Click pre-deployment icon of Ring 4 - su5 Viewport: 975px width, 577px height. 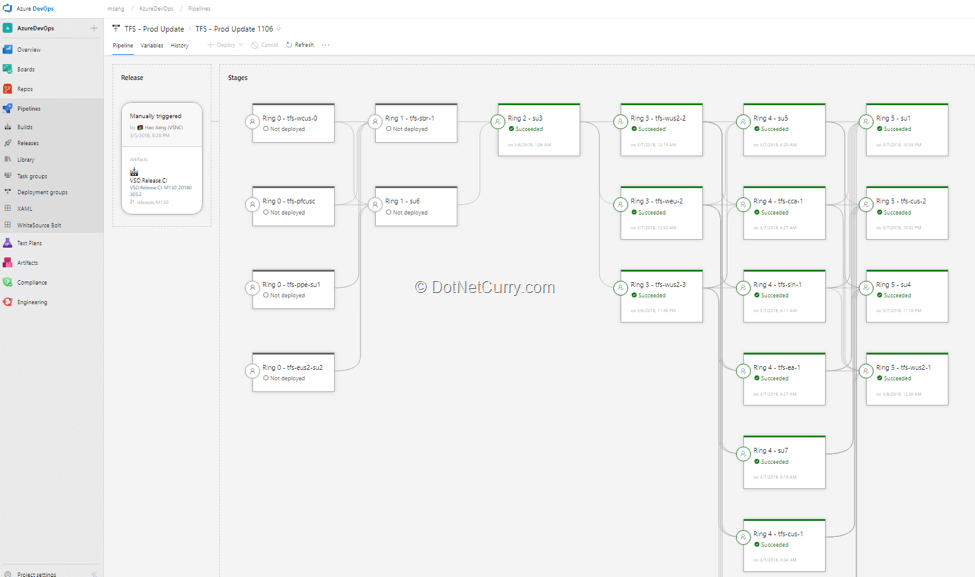pos(743,122)
